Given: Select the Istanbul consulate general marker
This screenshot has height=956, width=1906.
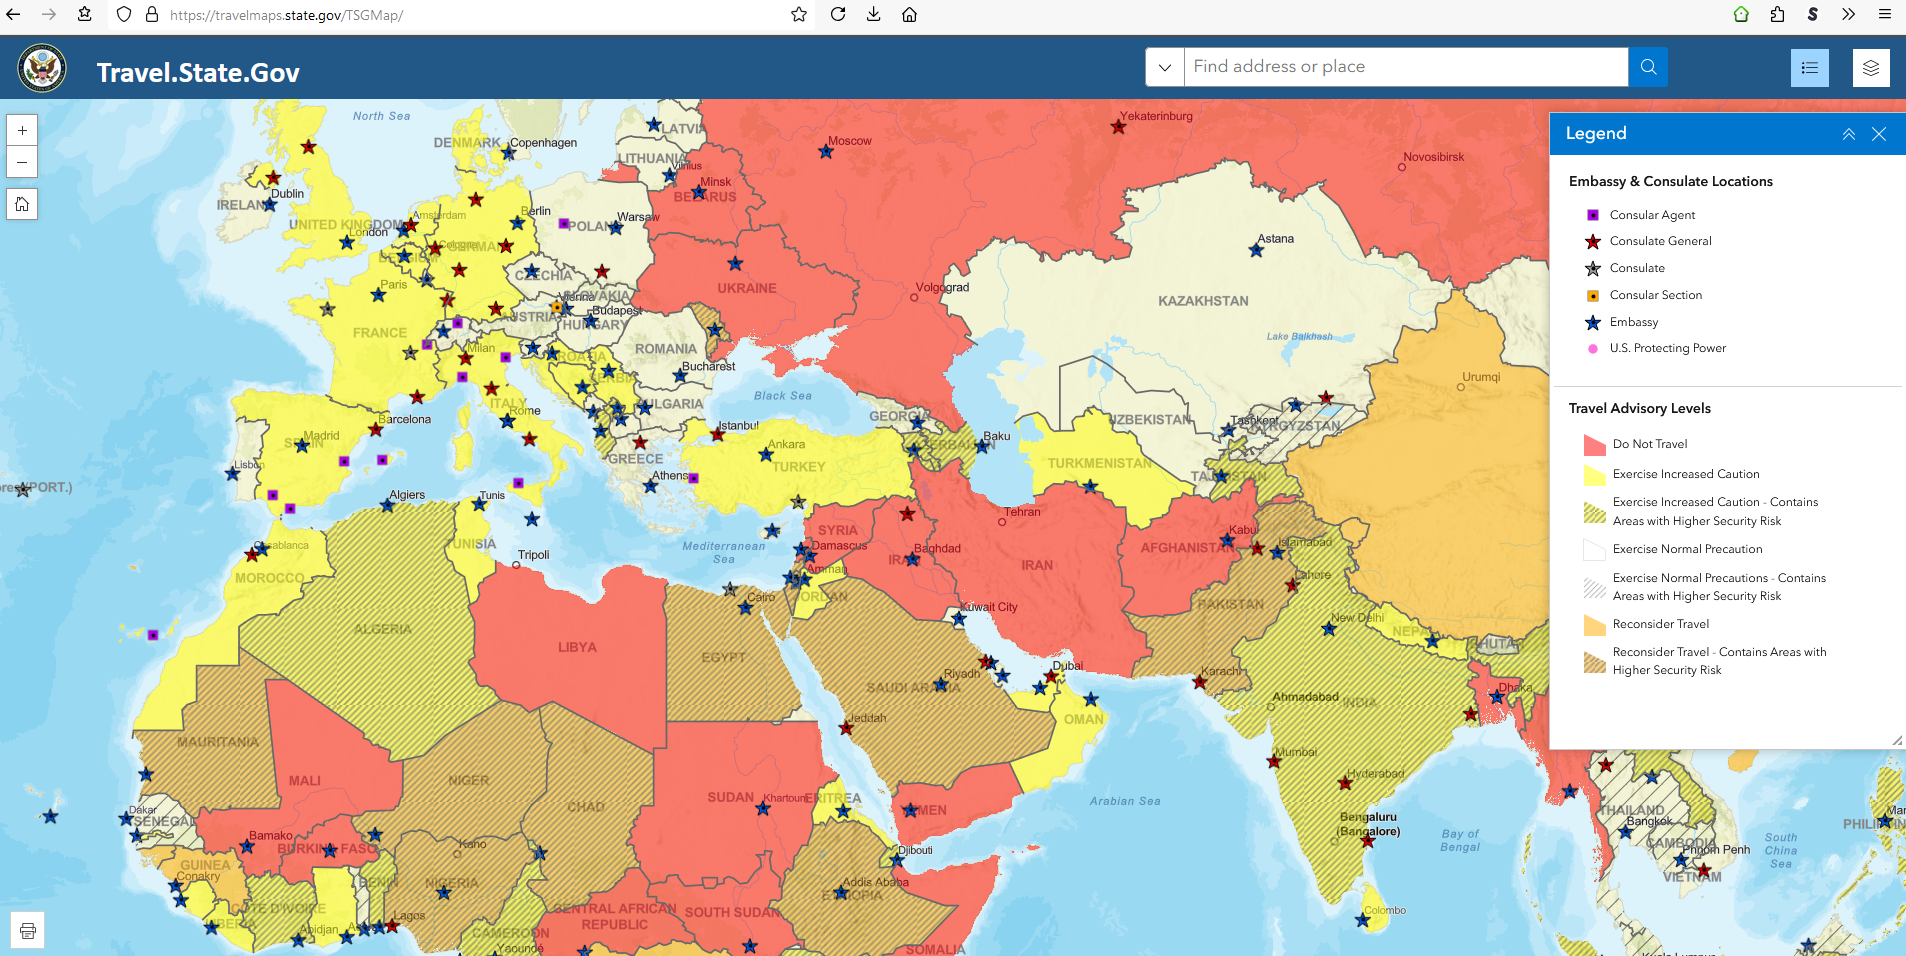Looking at the screenshot, I should point(718,434).
